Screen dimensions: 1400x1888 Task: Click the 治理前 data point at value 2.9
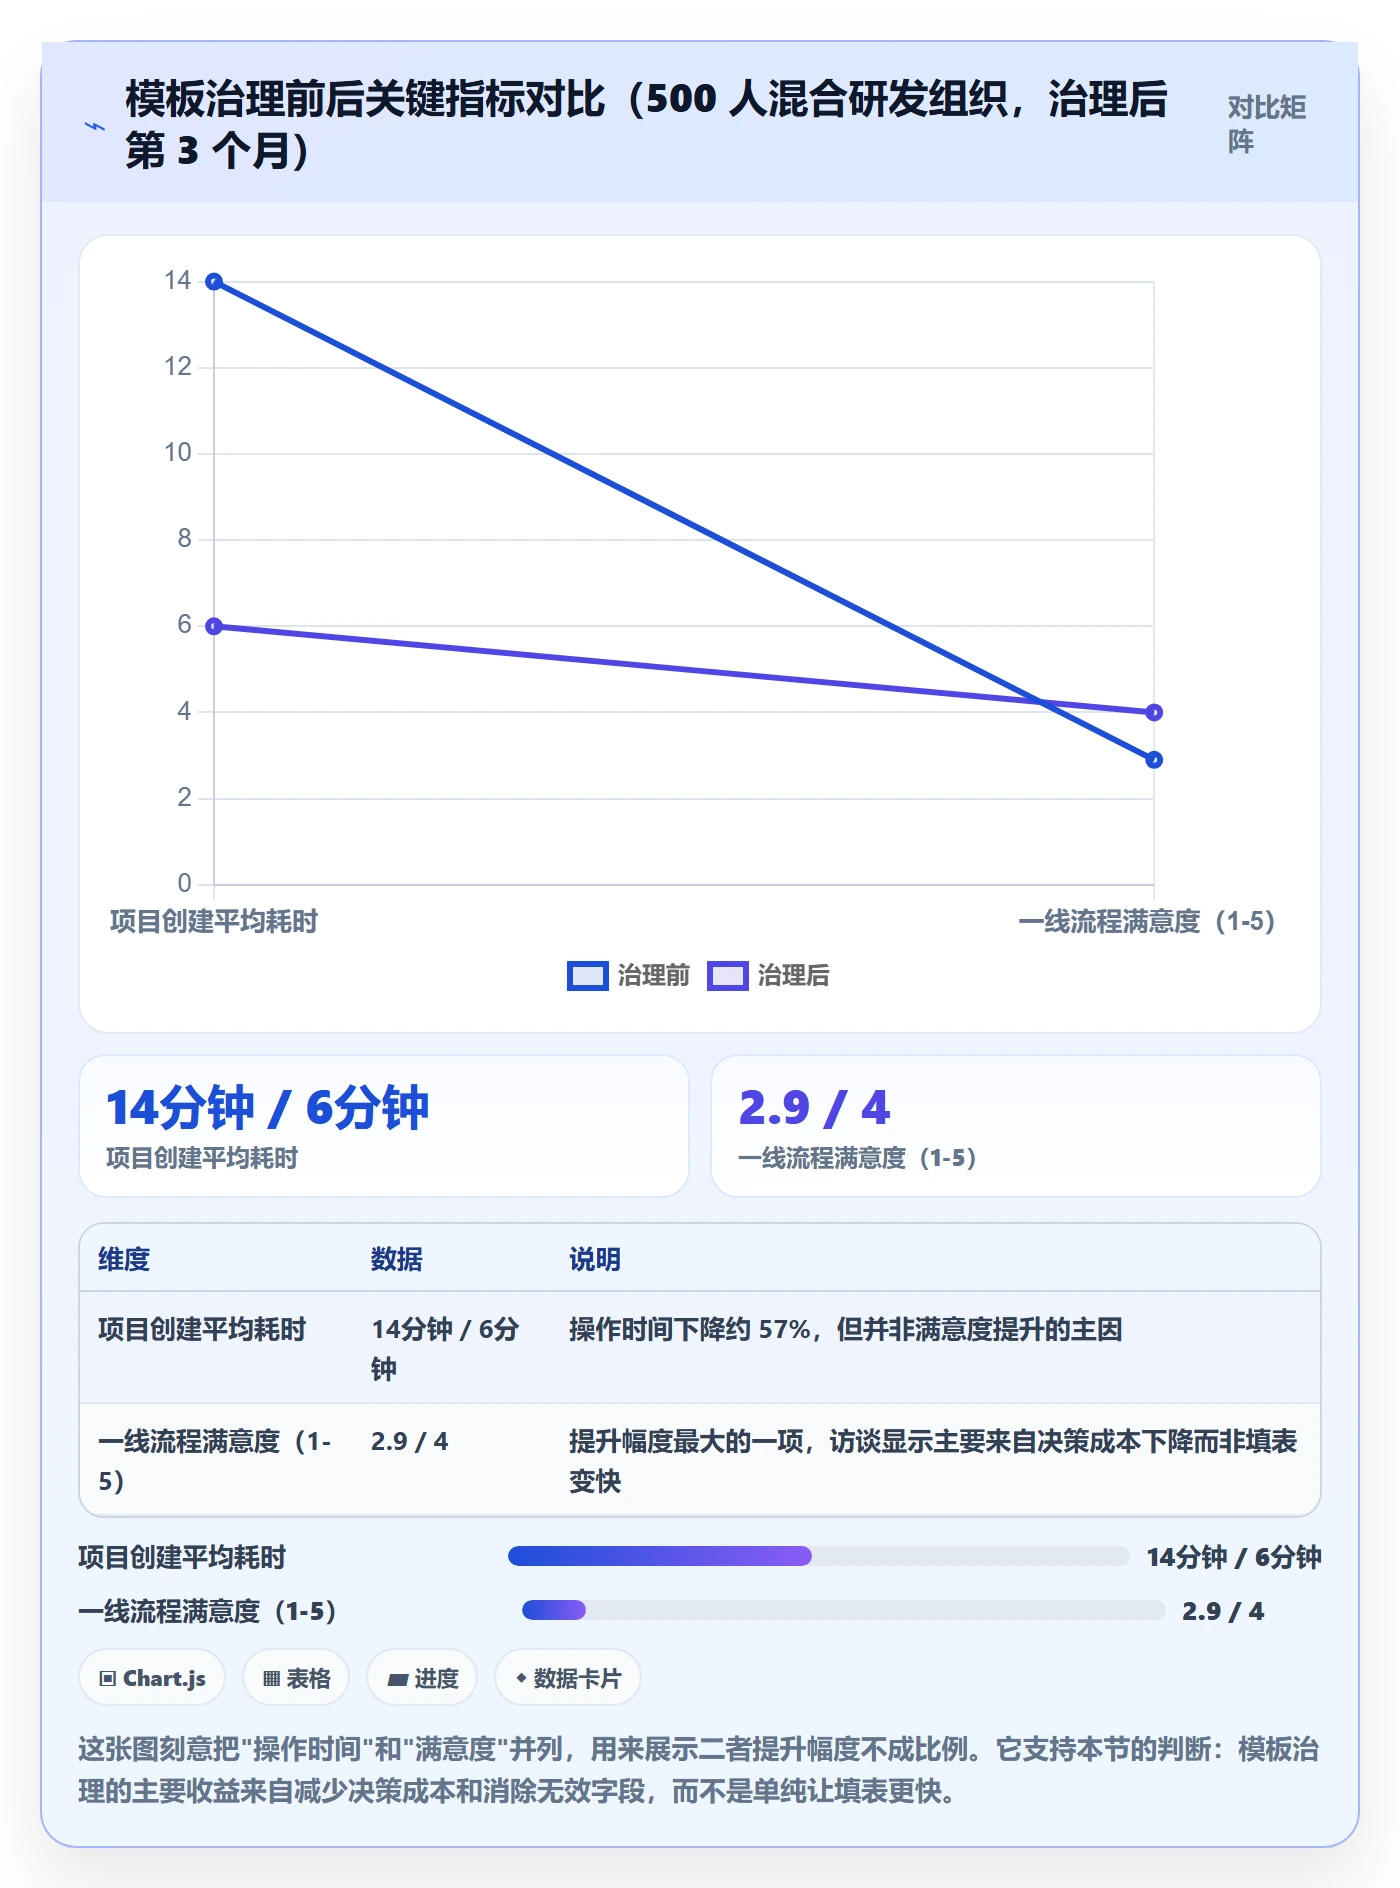[1154, 760]
